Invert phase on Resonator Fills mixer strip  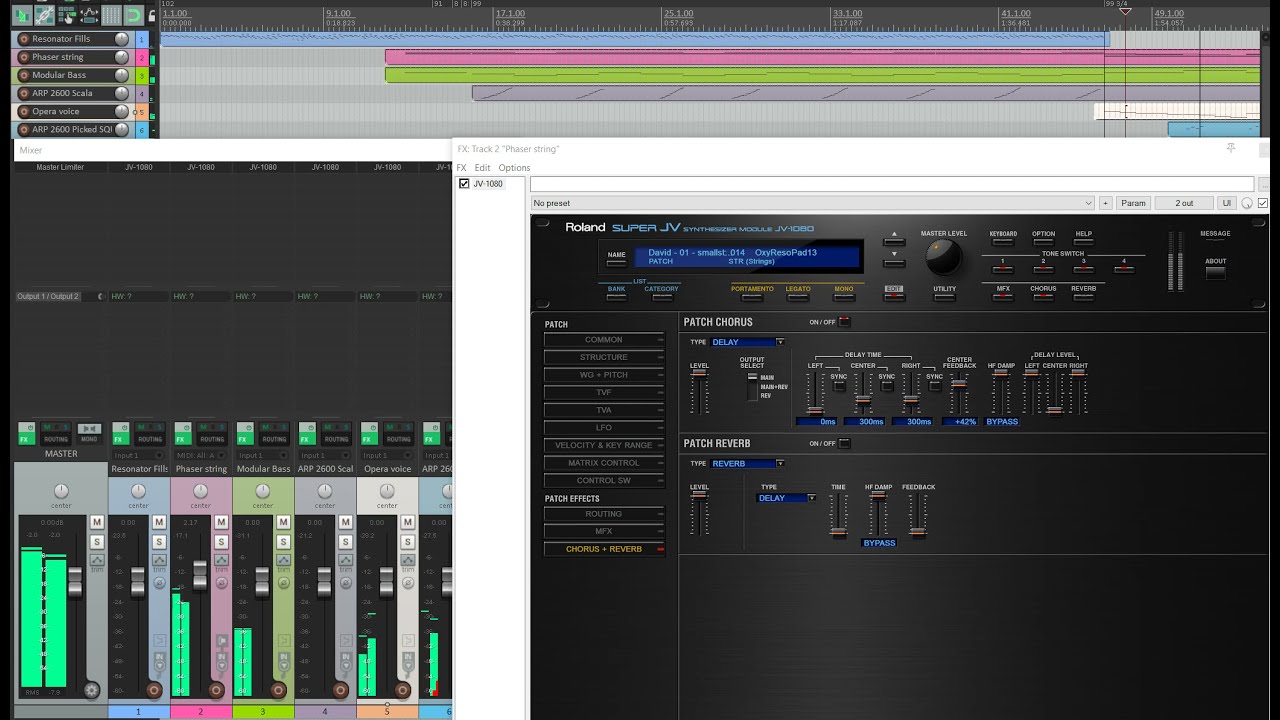(159, 581)
